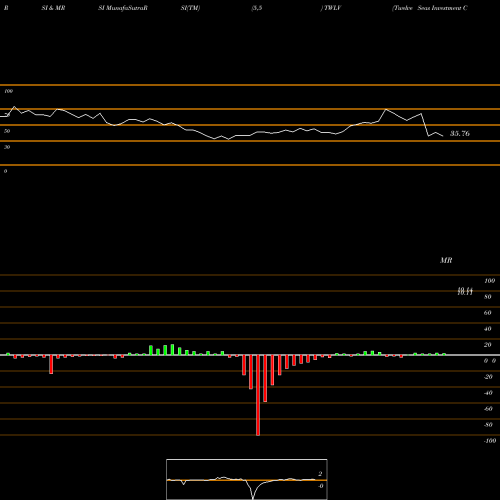Screen dimensions: 500x500
Task: Click the '(5,5' parameter text
Action: tap(257, 8)
